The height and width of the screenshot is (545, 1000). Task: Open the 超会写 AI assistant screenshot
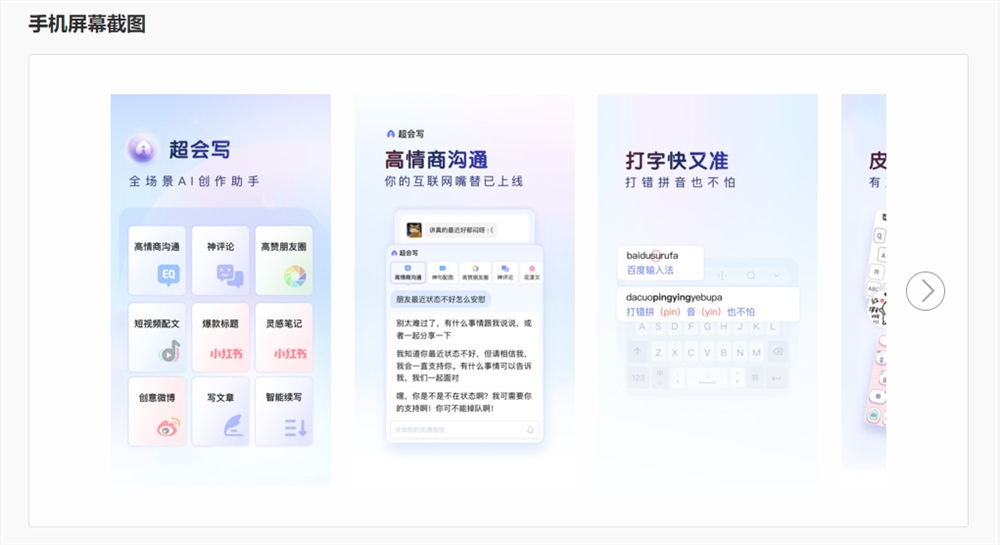coord(221,290)
